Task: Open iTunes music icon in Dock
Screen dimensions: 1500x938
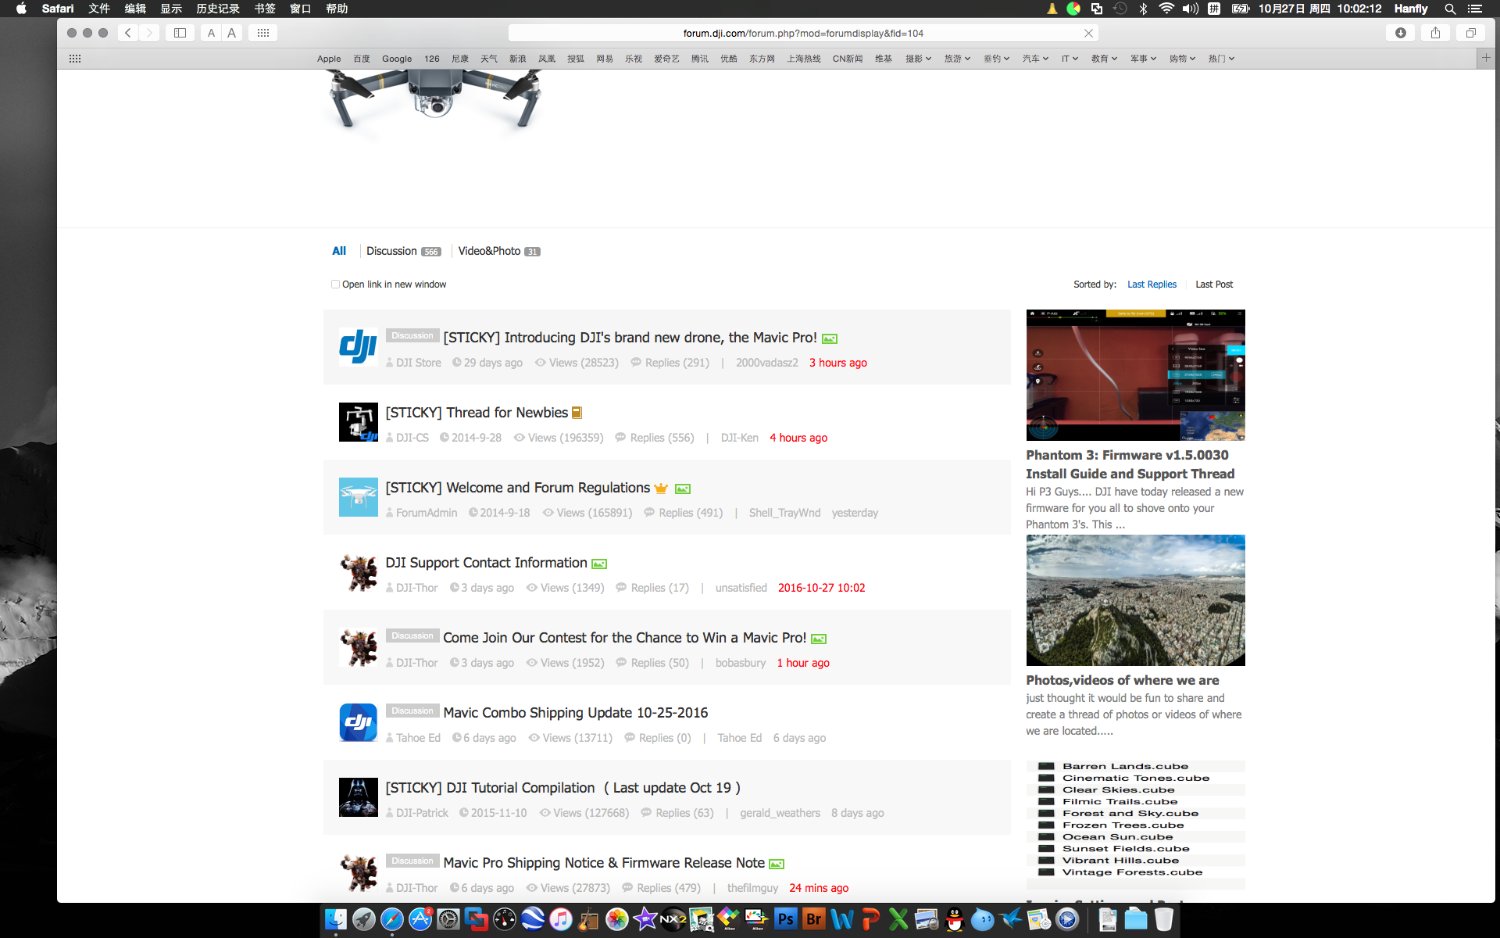Action: (561, 919)
